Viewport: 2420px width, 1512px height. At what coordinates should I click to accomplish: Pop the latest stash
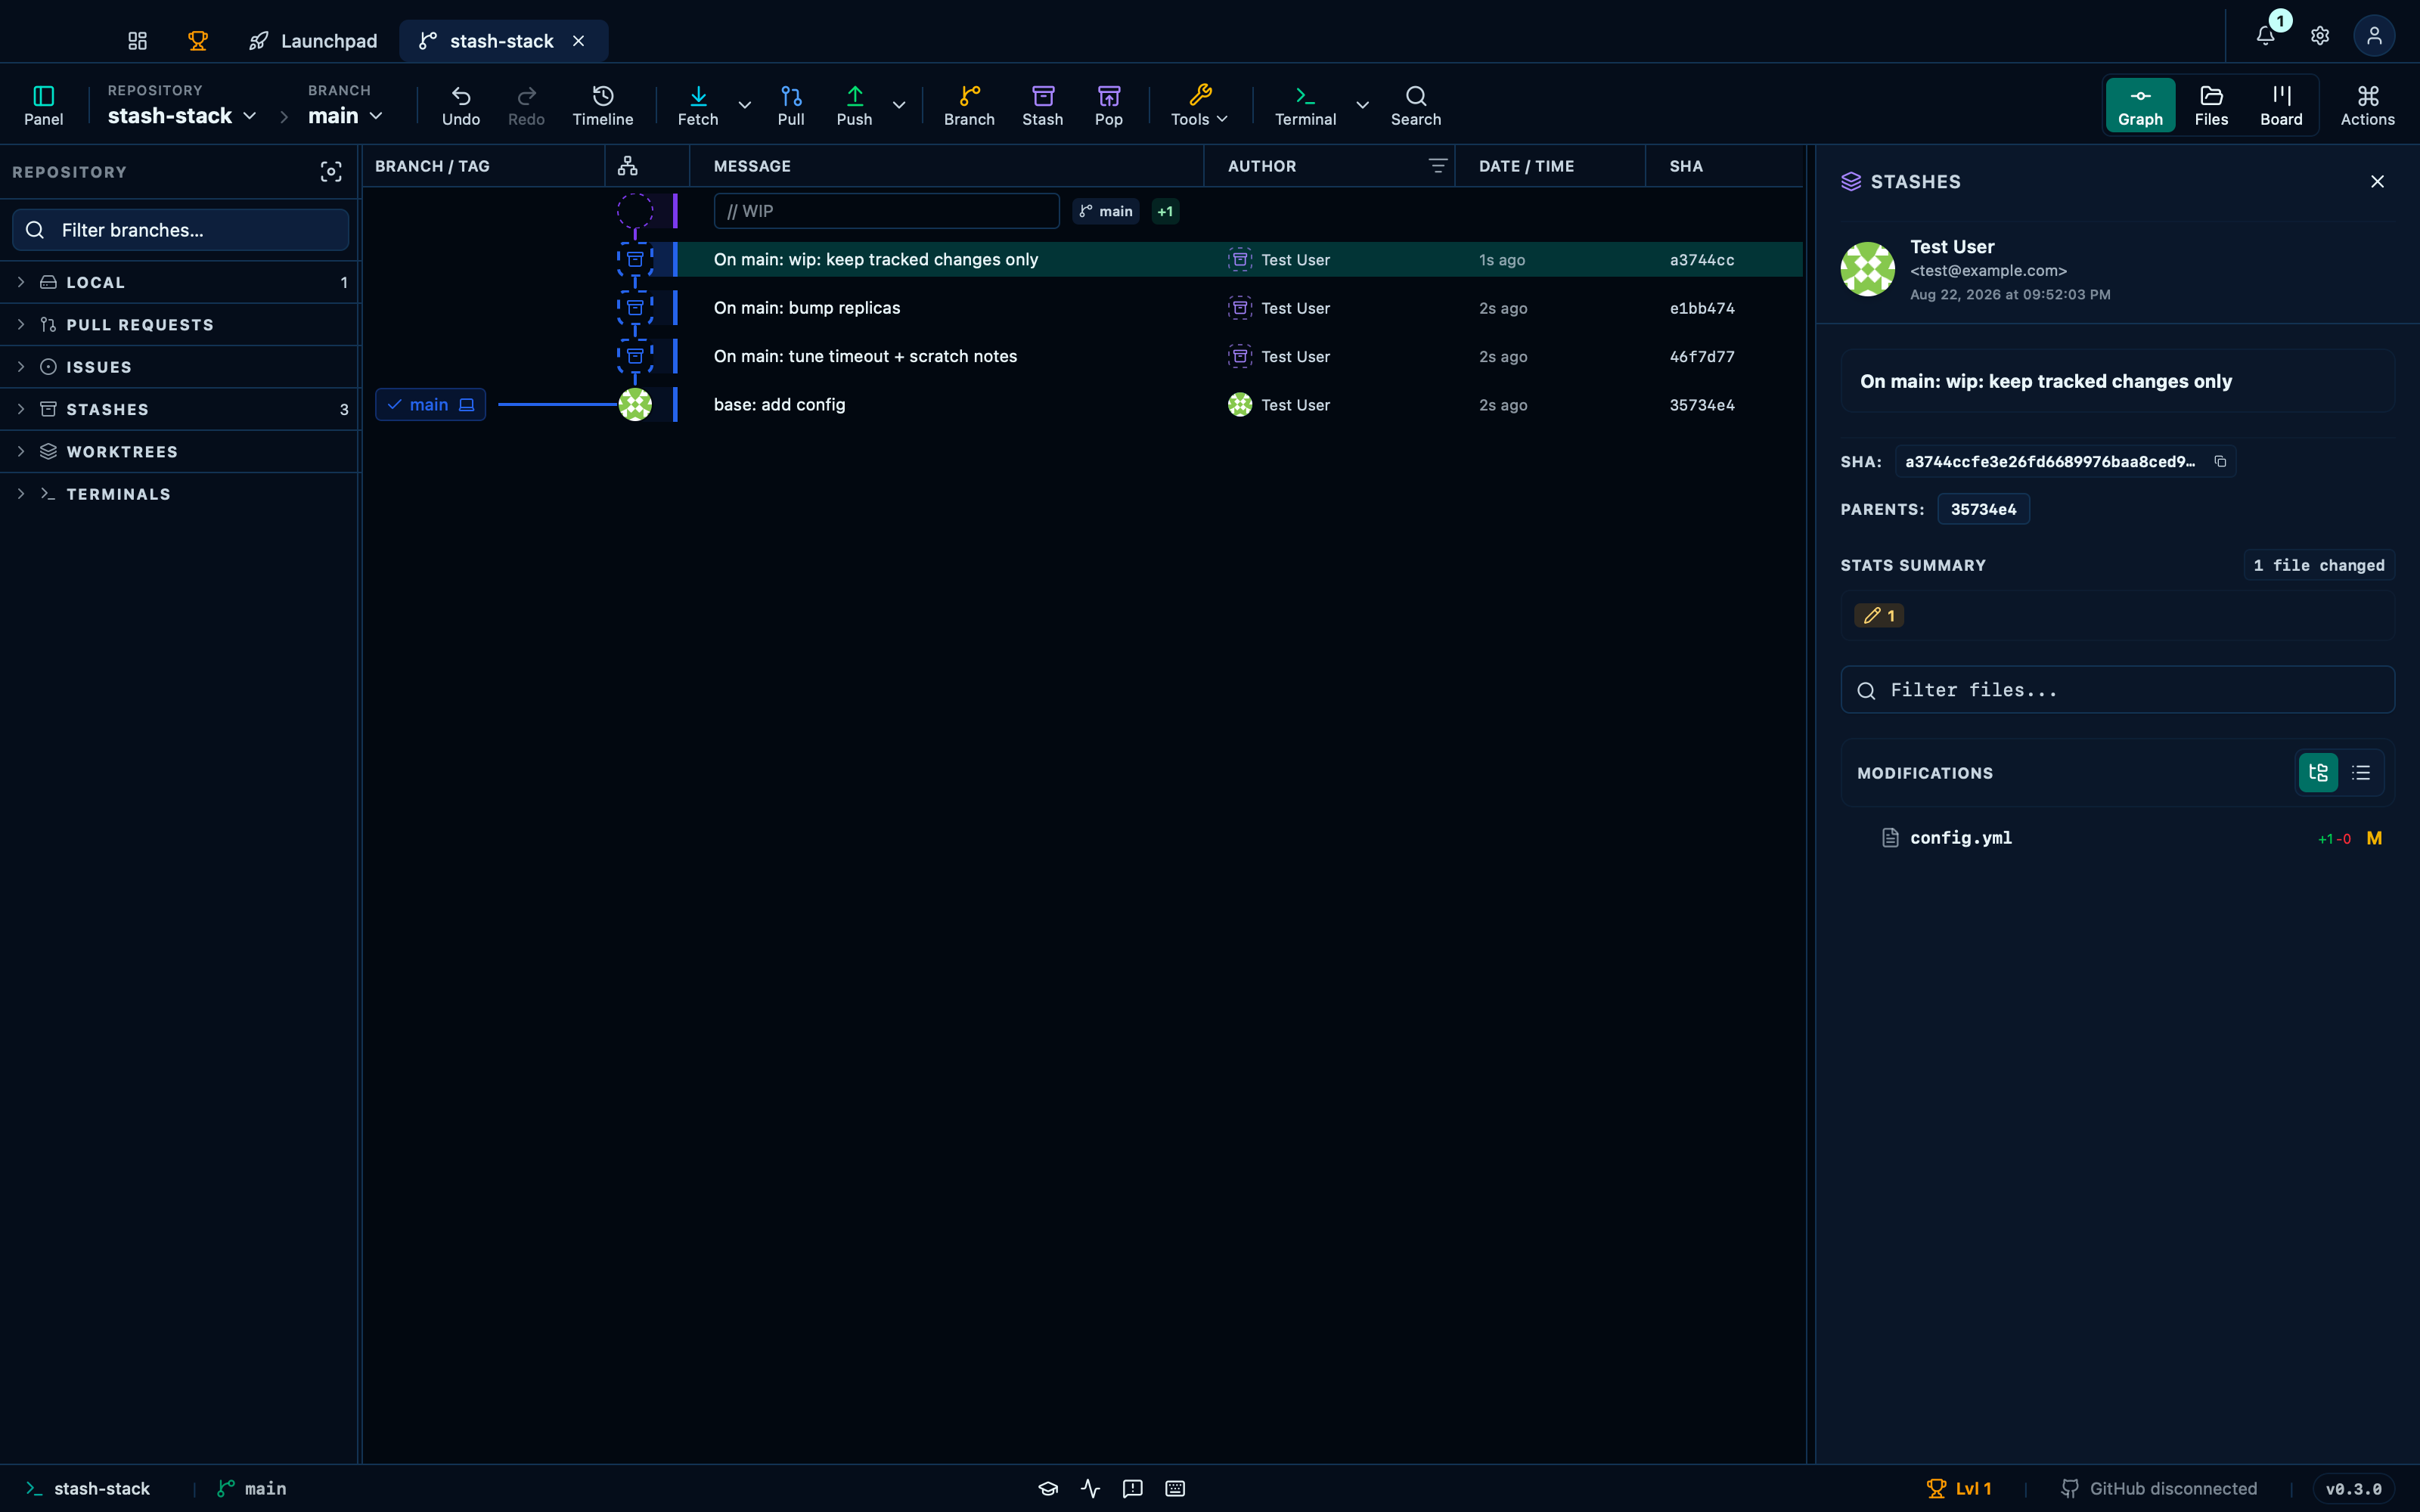pyautogui.click(x=1109, y=105)
